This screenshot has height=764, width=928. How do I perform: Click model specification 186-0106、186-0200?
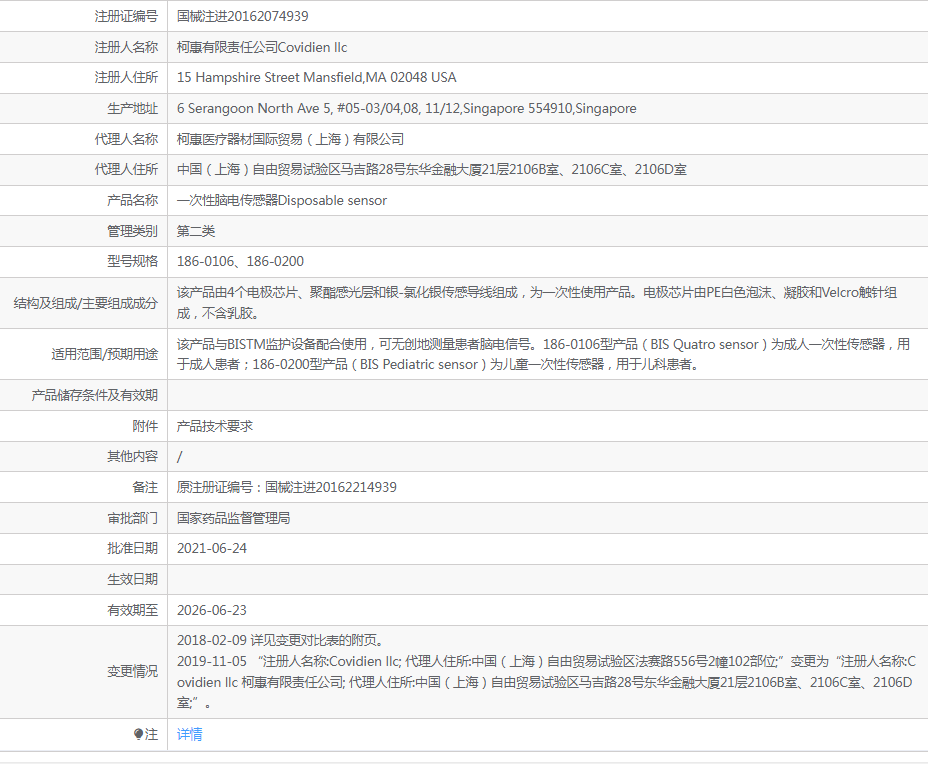pos(240,261)
